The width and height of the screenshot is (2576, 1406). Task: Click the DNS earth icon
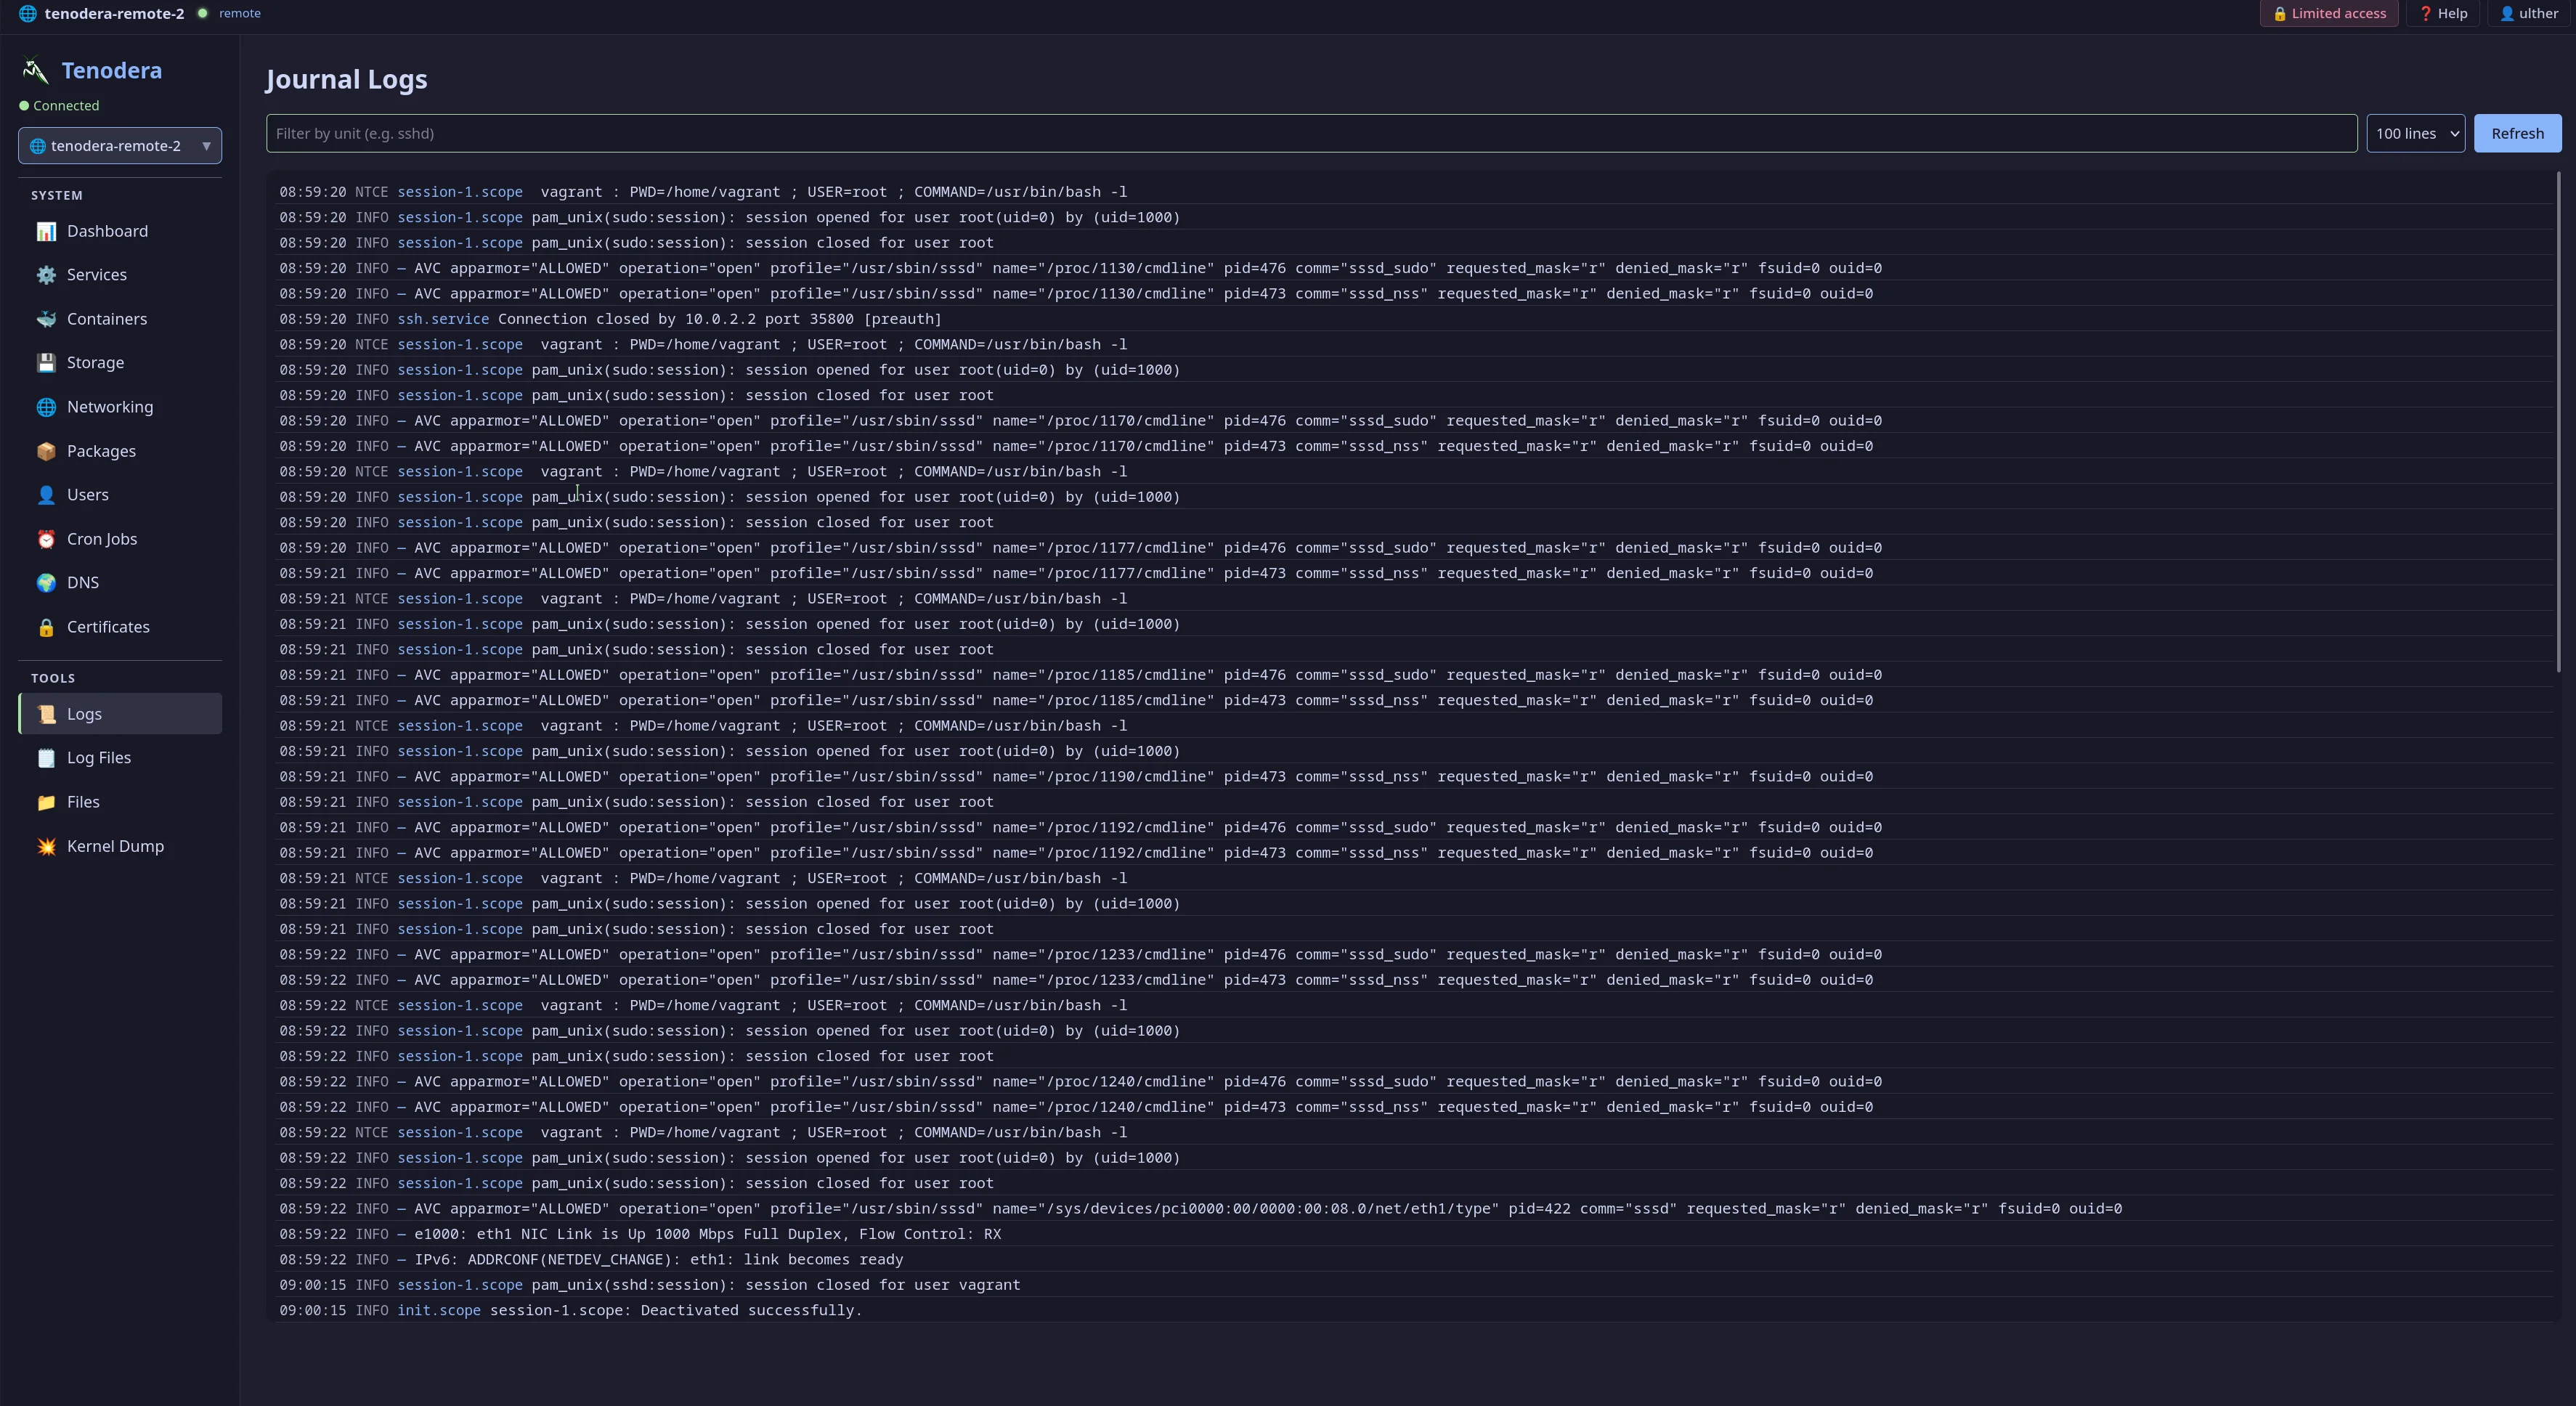[46, 583]
